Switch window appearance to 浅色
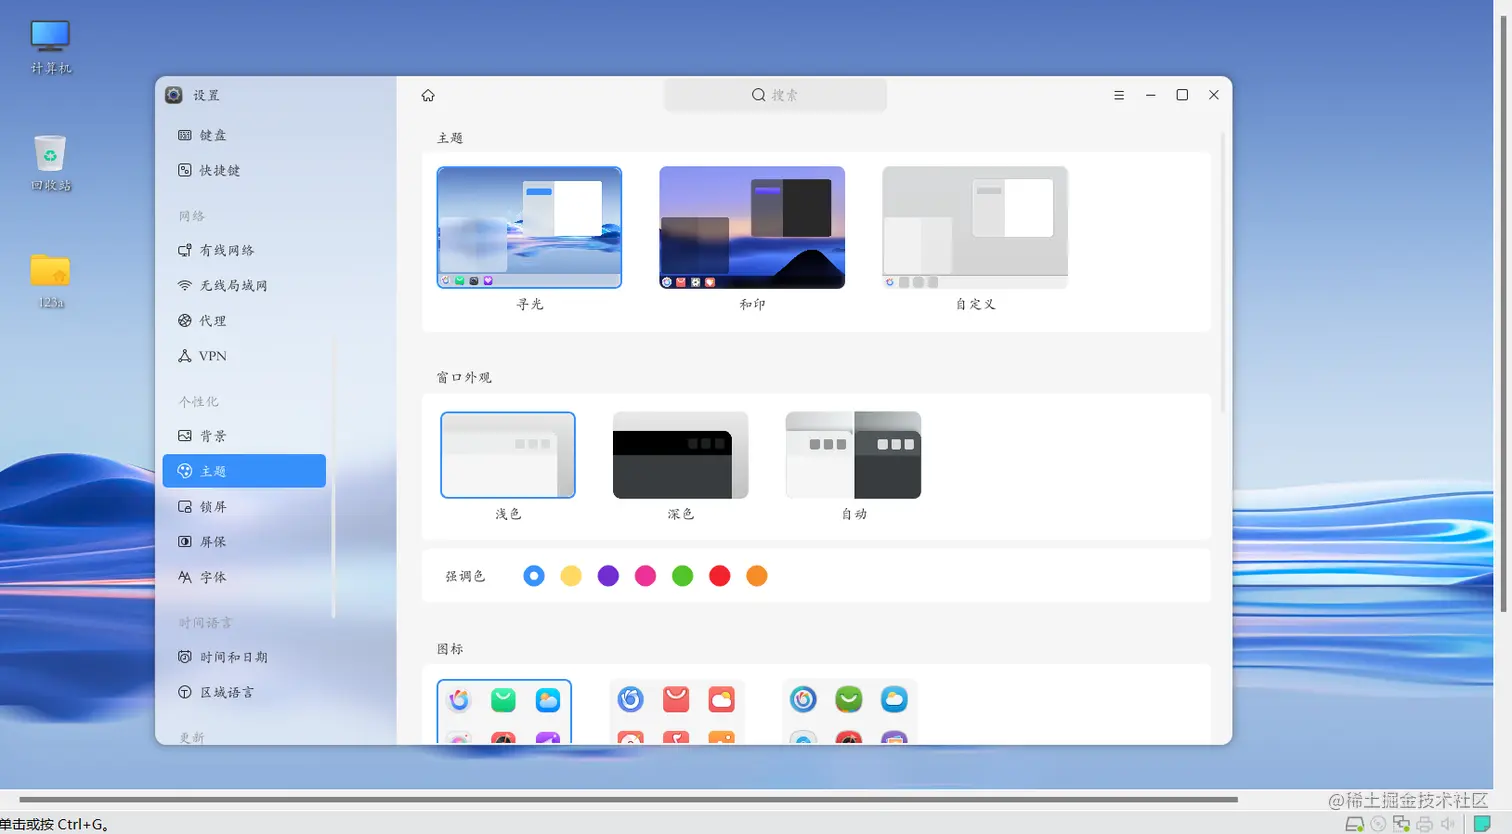1512x834 pixels. coord(508,455)
